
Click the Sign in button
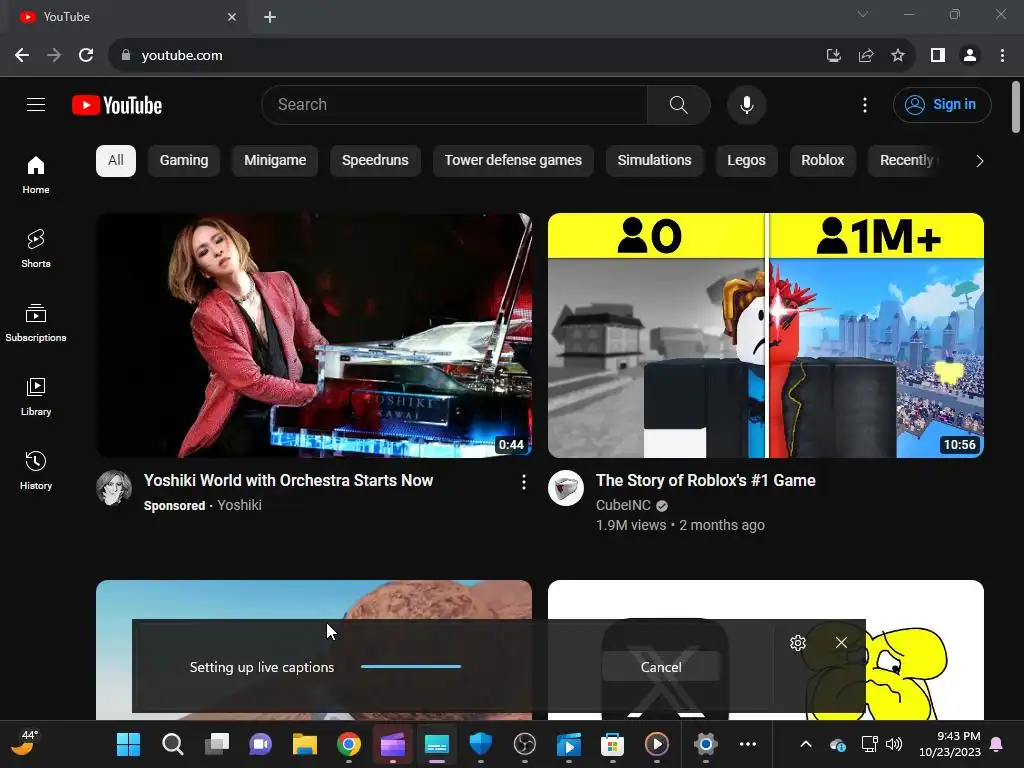(x=942, y=104)
